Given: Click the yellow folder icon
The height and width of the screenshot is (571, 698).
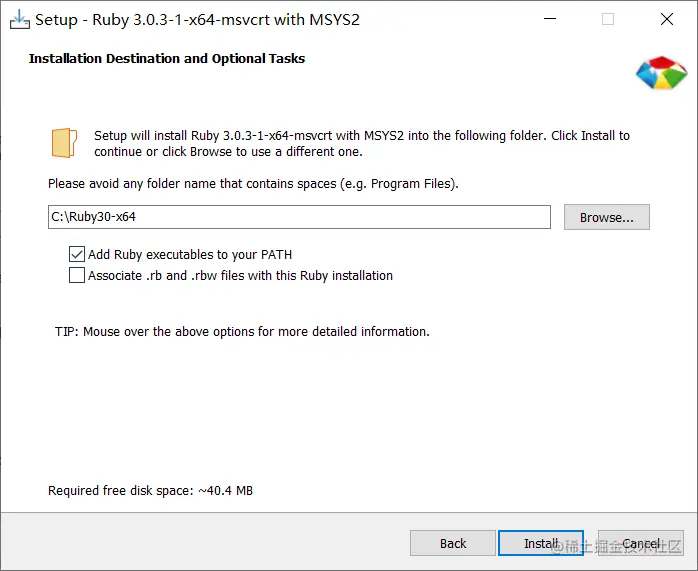Looking at the screenshot, I should (65, 142).
